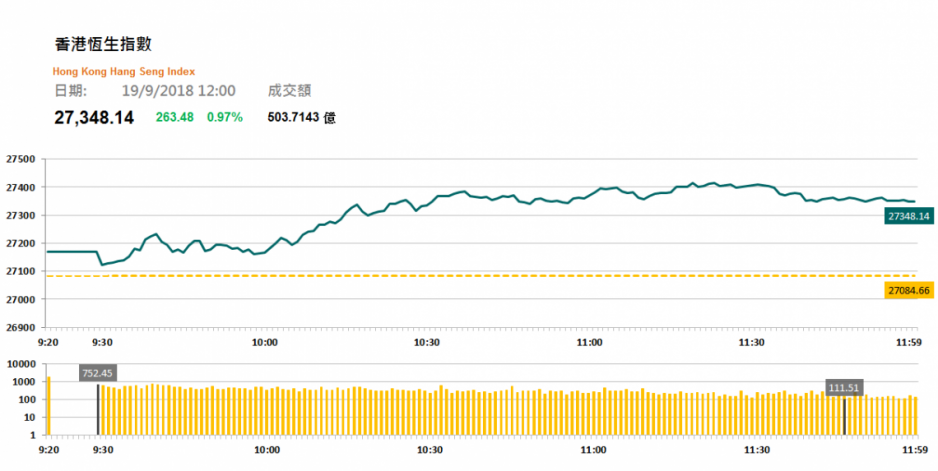The width and height of the screenshot is (938, 471).
Task: Click the 11:00 label on volume axis
Action: [592, 449]
